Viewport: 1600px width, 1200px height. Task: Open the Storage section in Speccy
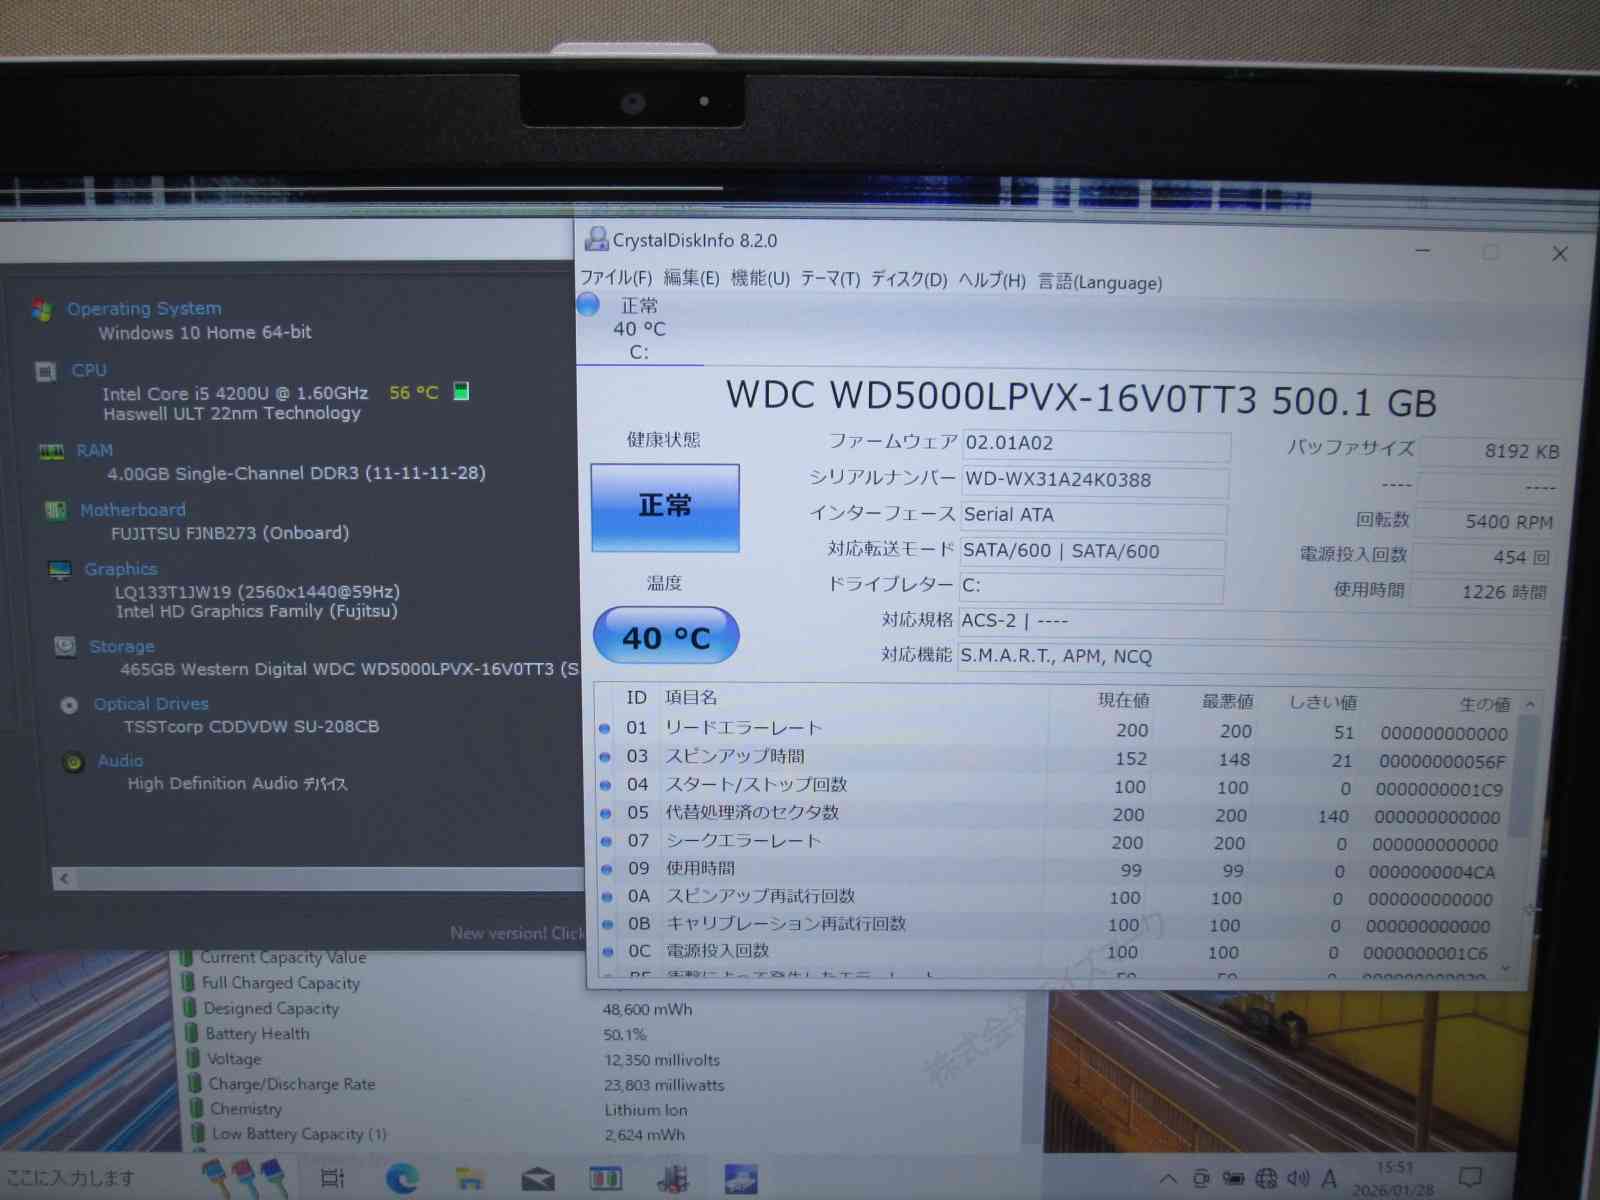pos(121,647)
